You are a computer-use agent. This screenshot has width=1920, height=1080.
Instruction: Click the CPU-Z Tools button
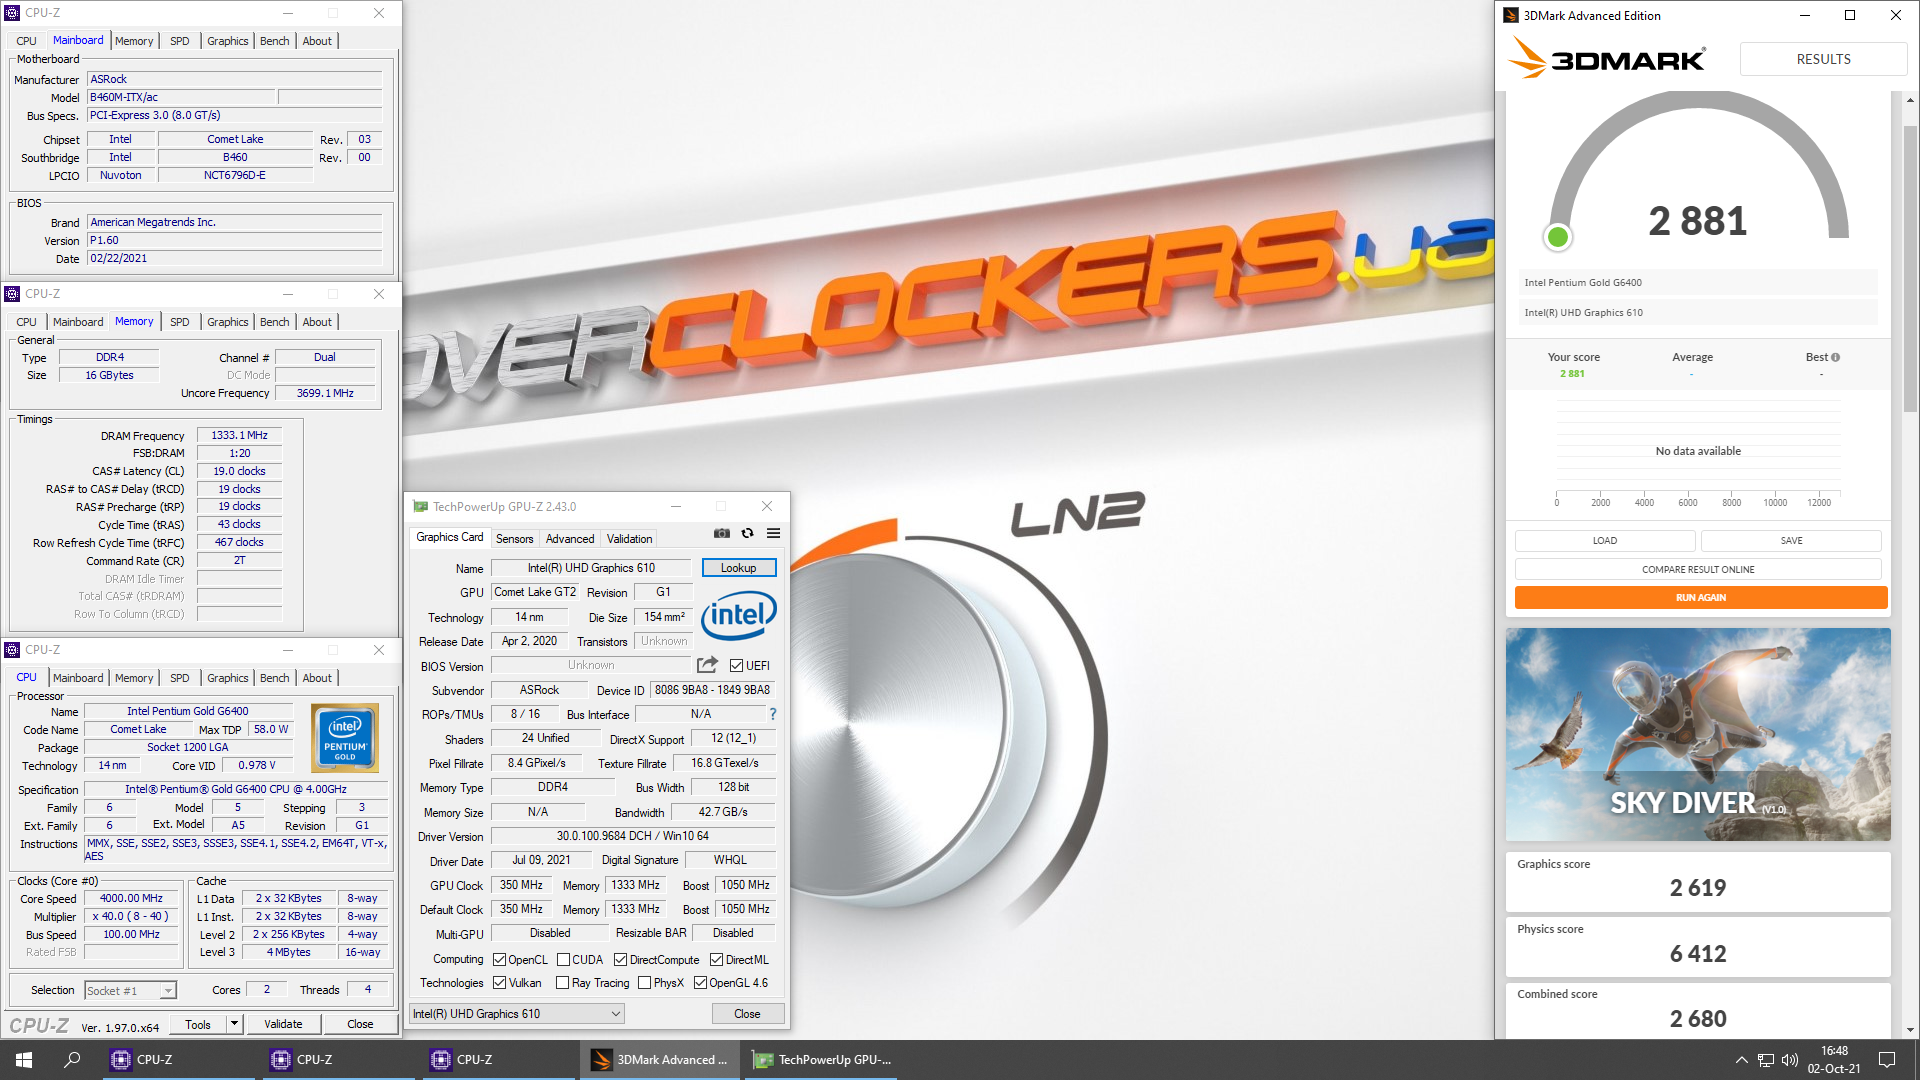pyautogui.click(x=198, y=1024)
